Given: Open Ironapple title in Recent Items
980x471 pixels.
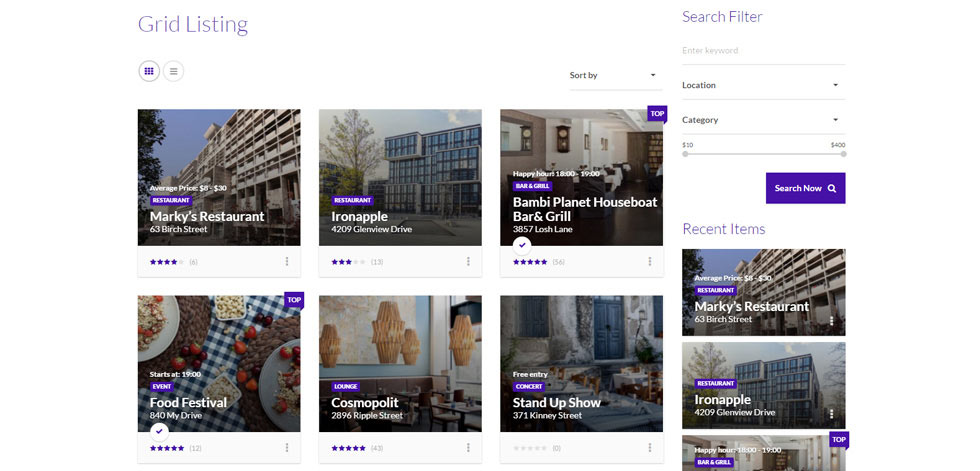Looking at the screenshot, I should tap(722, 400).
